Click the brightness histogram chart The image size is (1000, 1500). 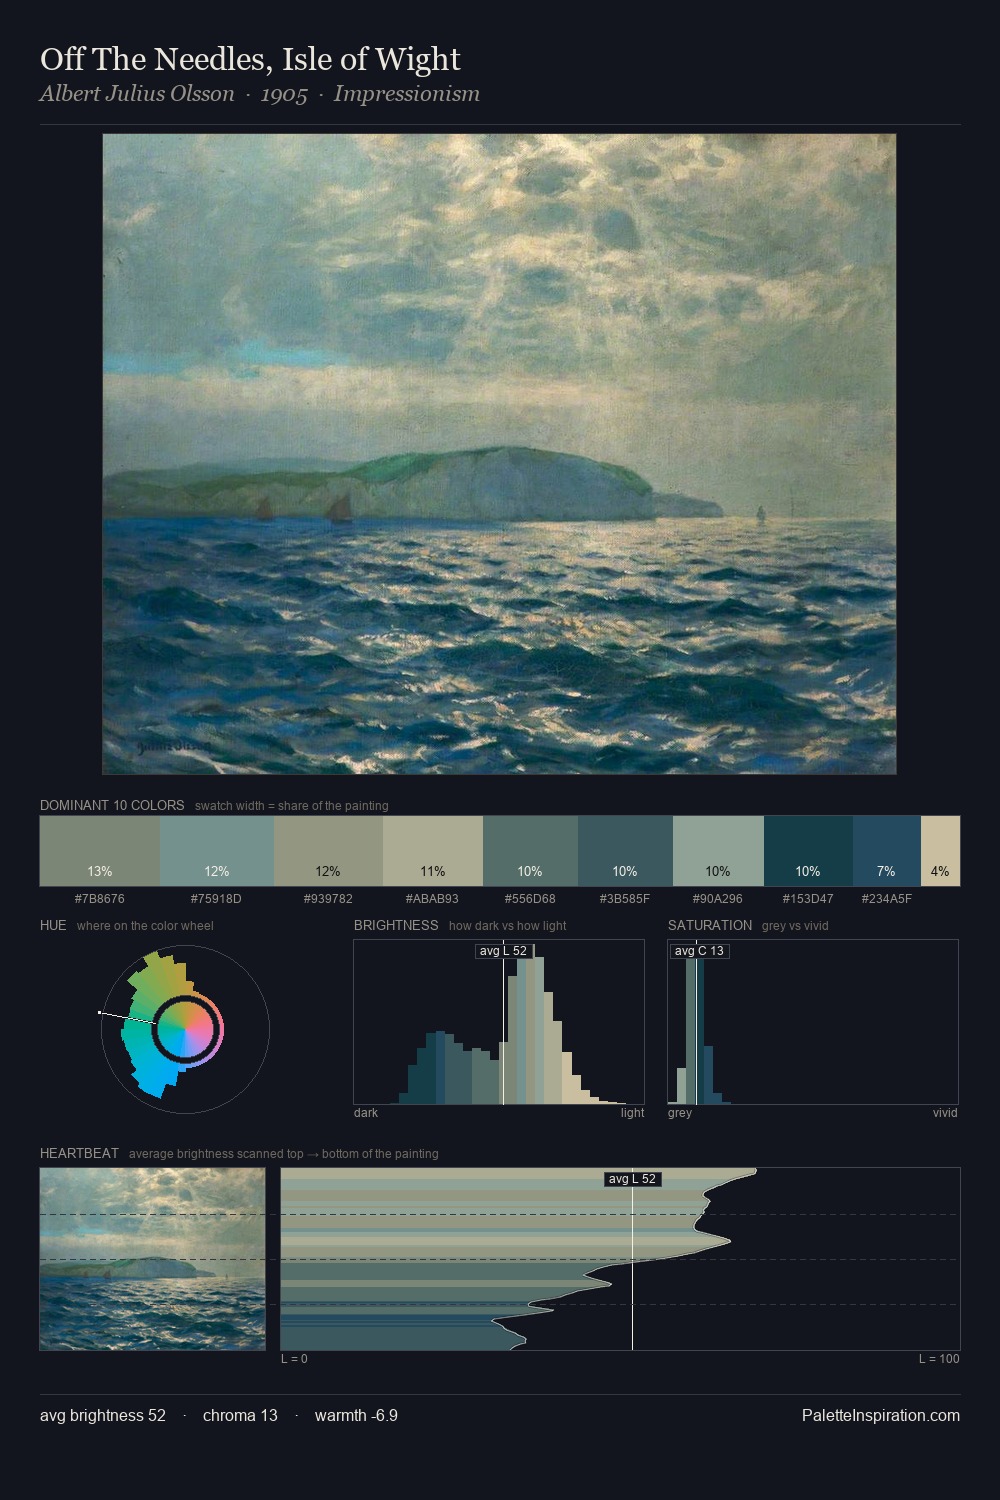pyautogui.click(x=499, y=1022)
